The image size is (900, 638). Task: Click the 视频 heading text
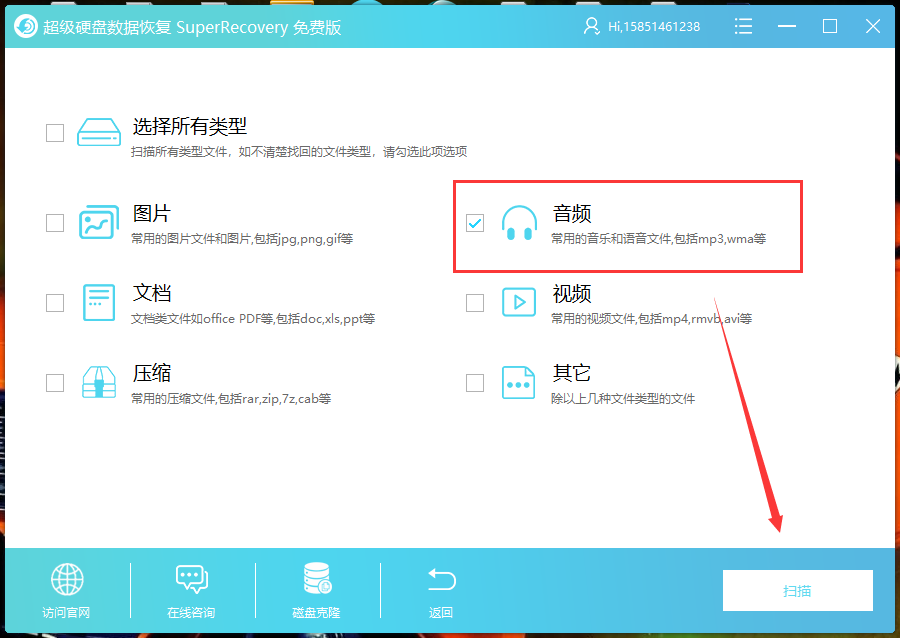tap(572, 294)
